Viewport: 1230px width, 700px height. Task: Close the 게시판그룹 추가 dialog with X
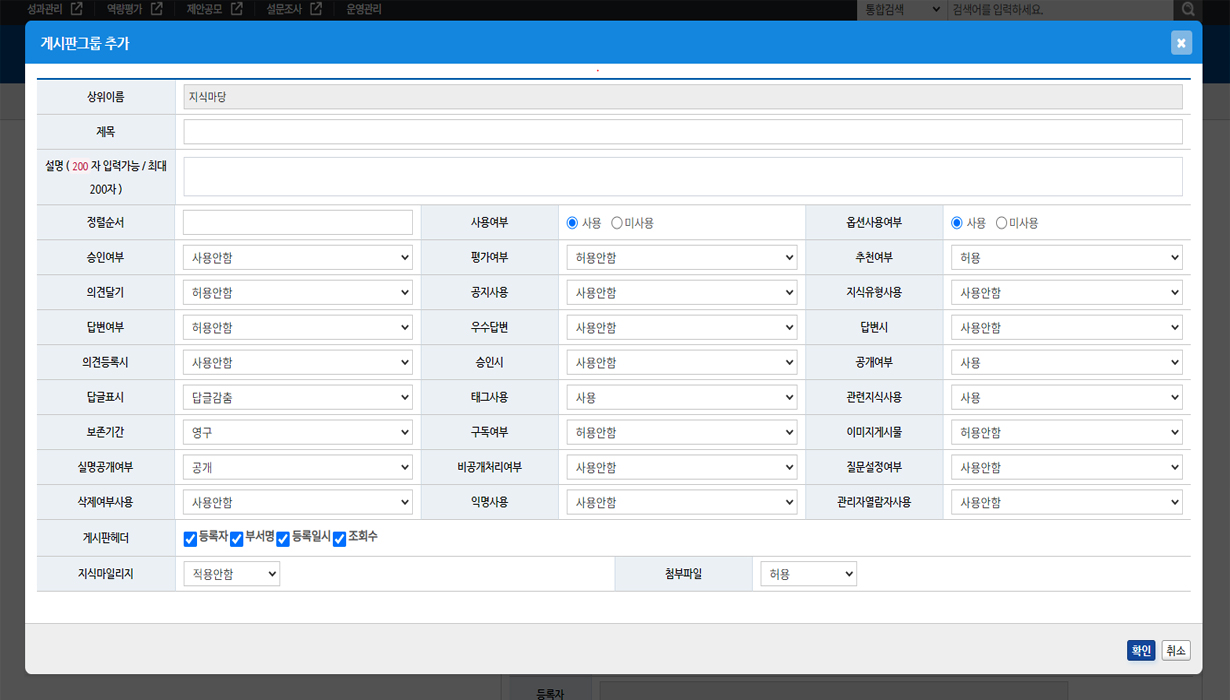pos(1181,43)
